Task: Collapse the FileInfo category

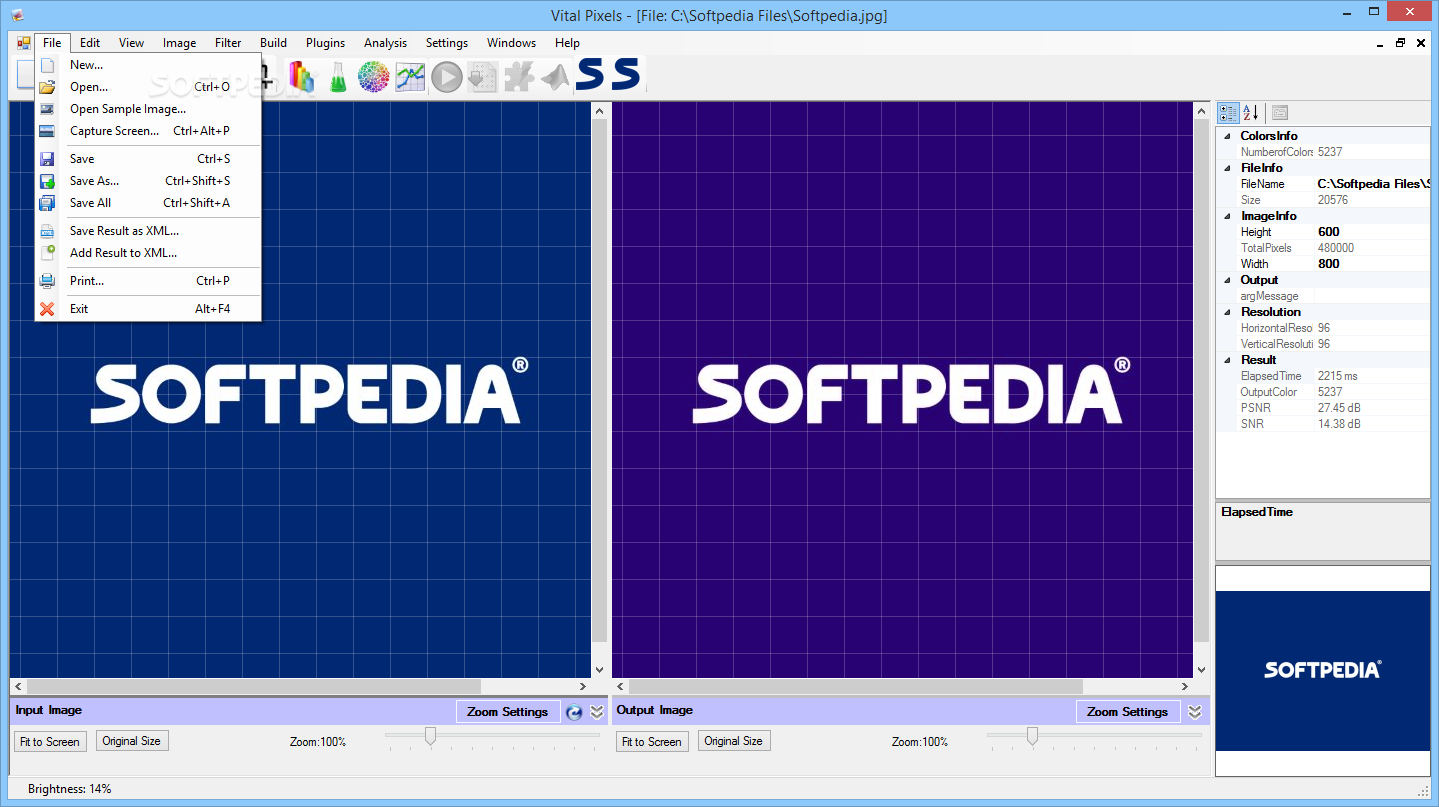Action: [1226, 168]
